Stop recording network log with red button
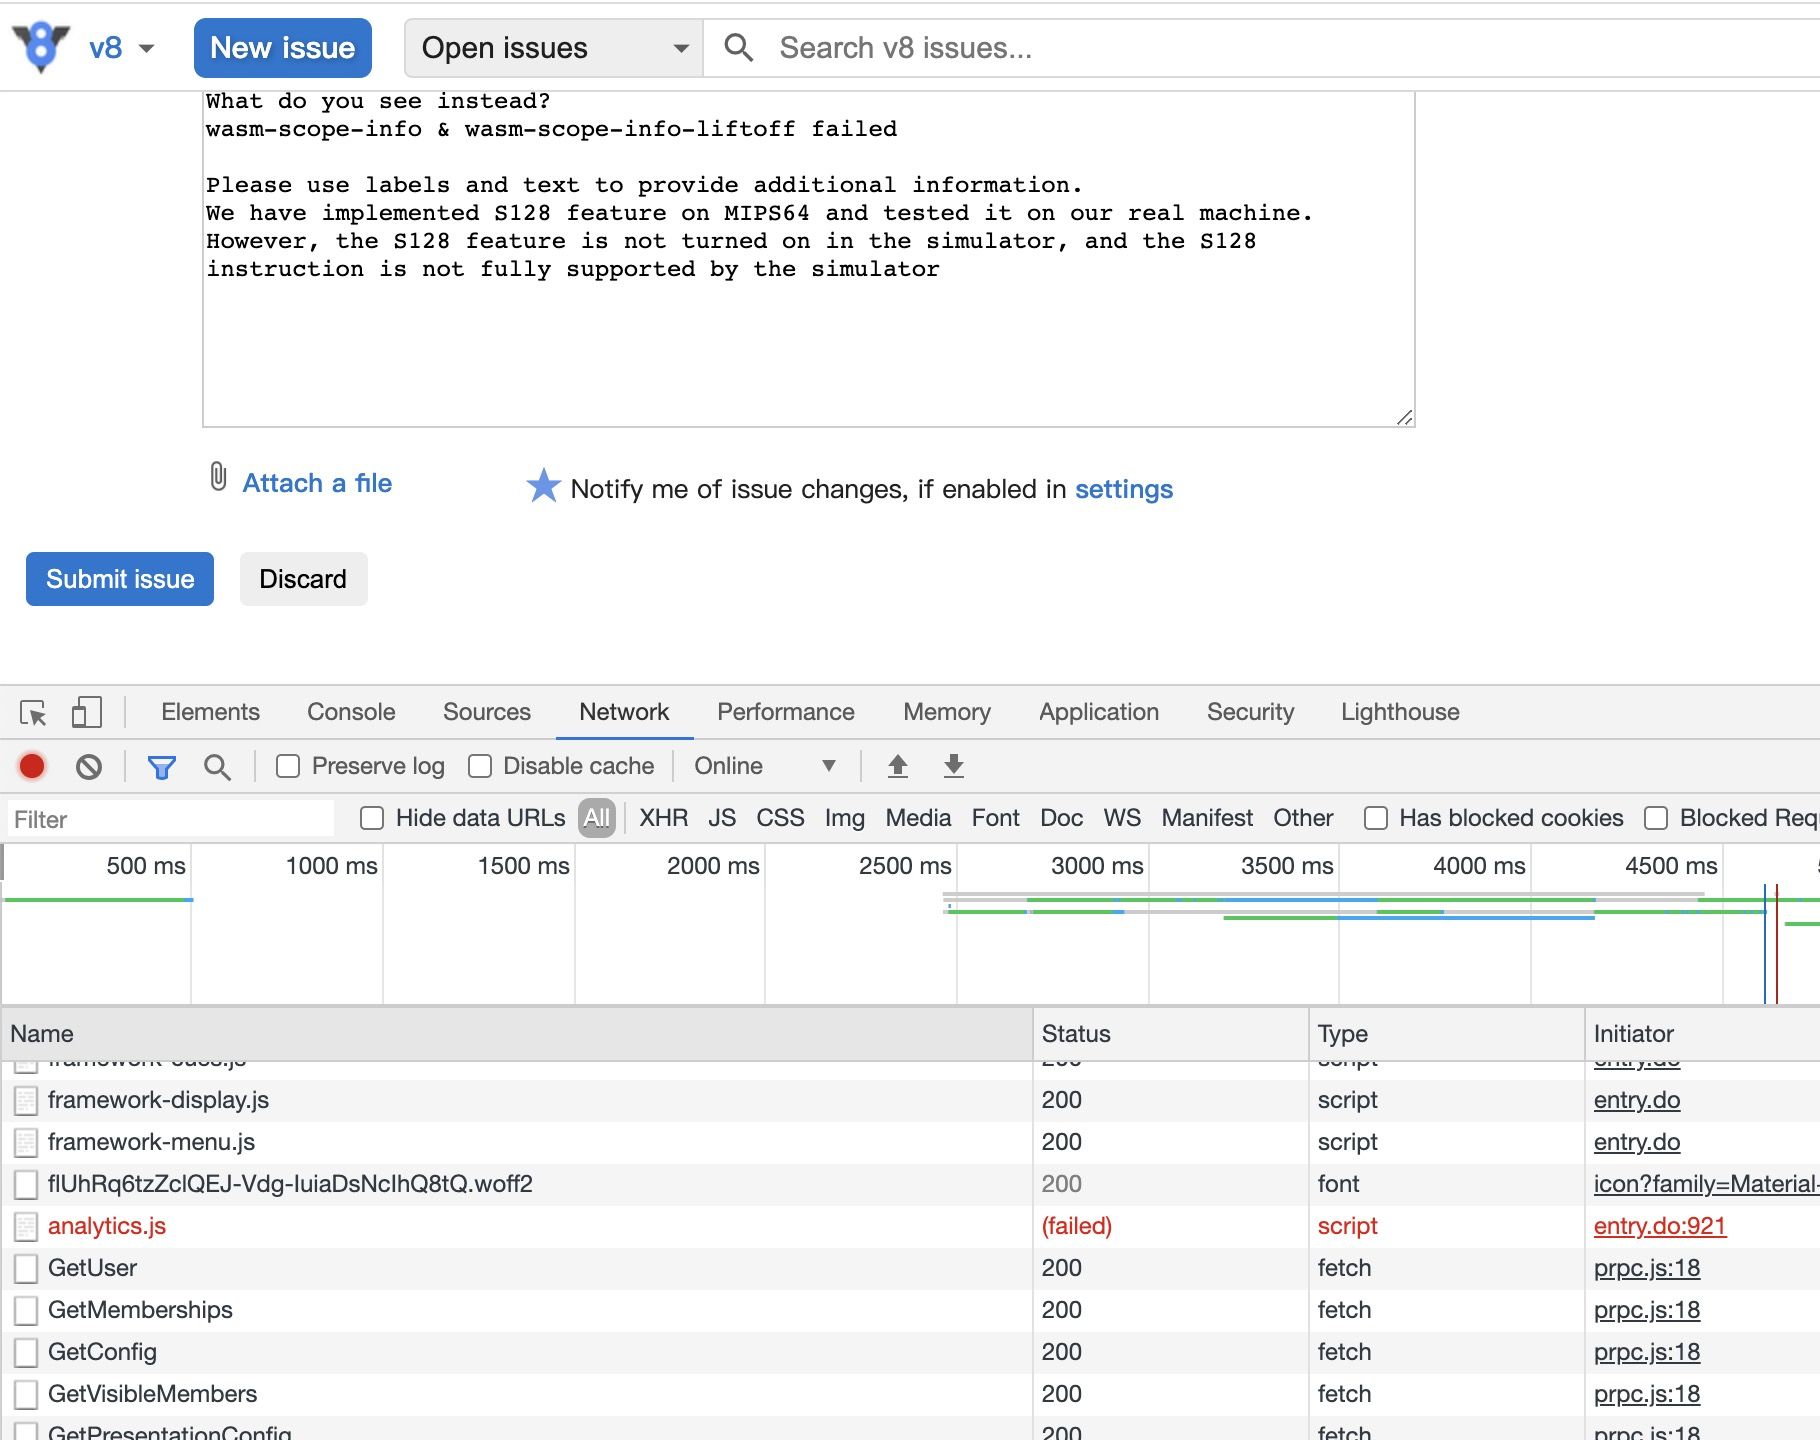 coord(32,767)
